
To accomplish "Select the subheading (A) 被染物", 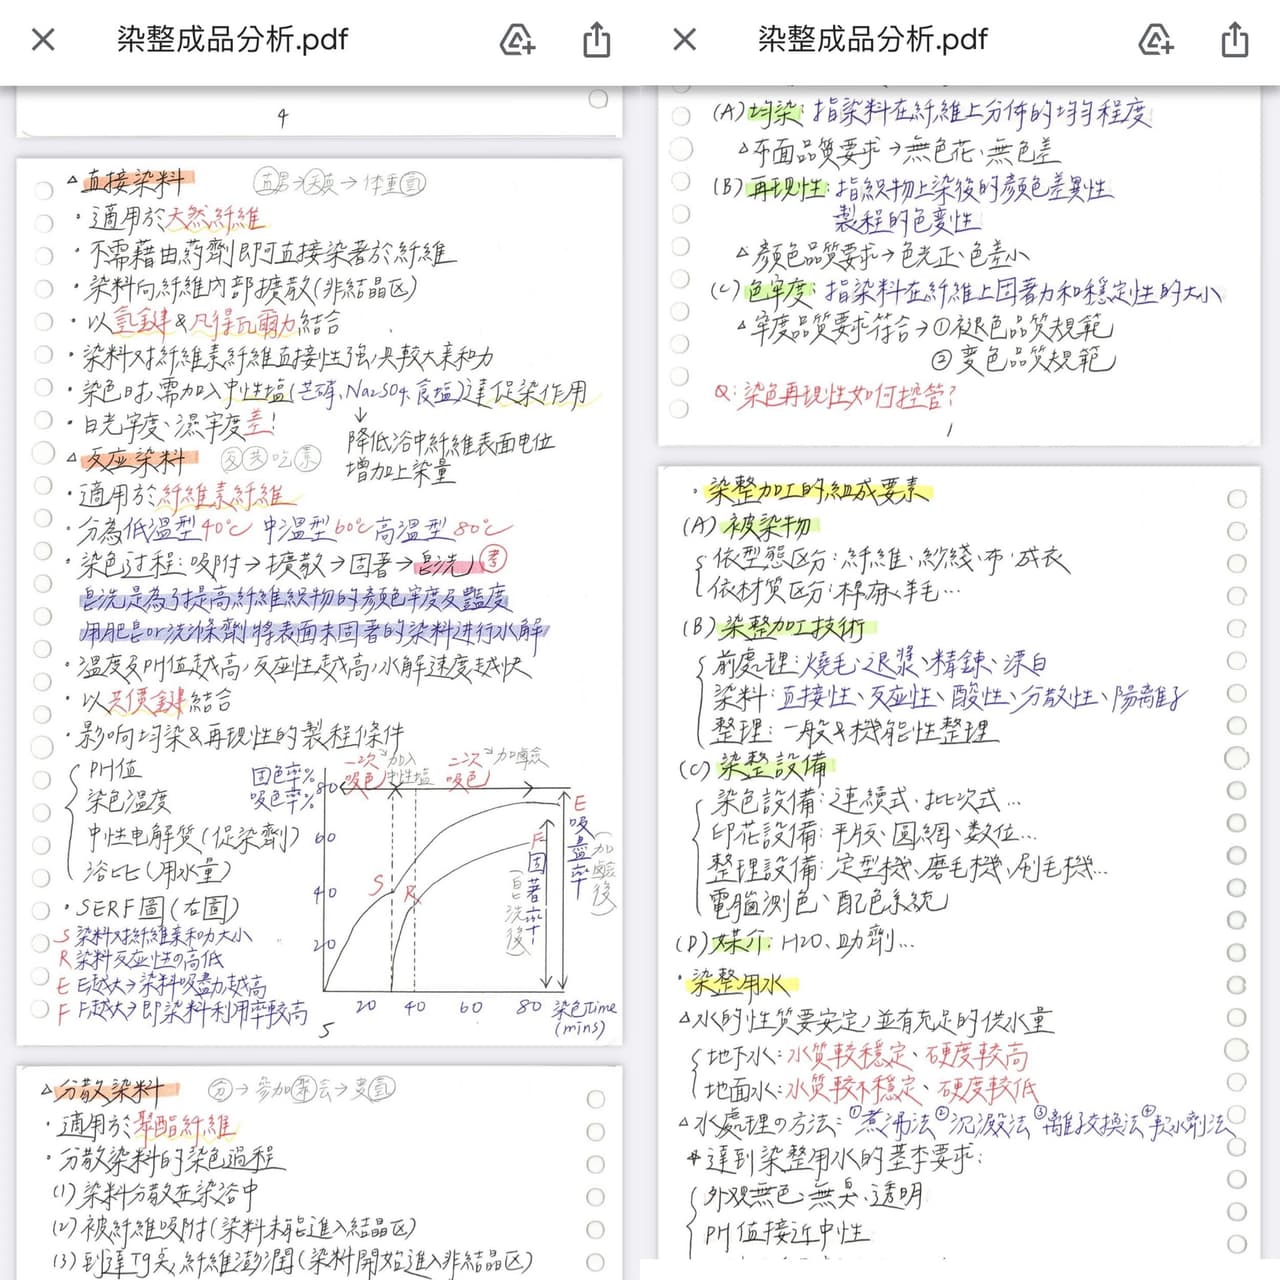I will pyautogui.click(x=748, y=526).
